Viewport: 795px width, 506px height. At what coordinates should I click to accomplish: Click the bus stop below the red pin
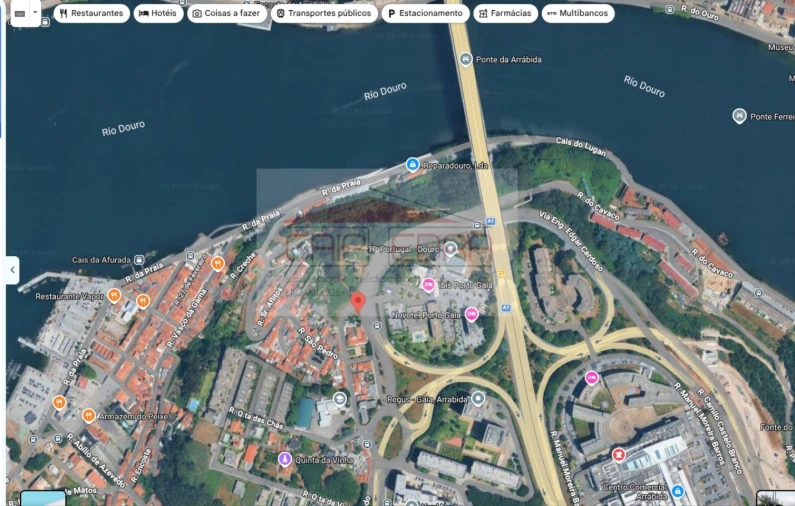pos(376,326)
